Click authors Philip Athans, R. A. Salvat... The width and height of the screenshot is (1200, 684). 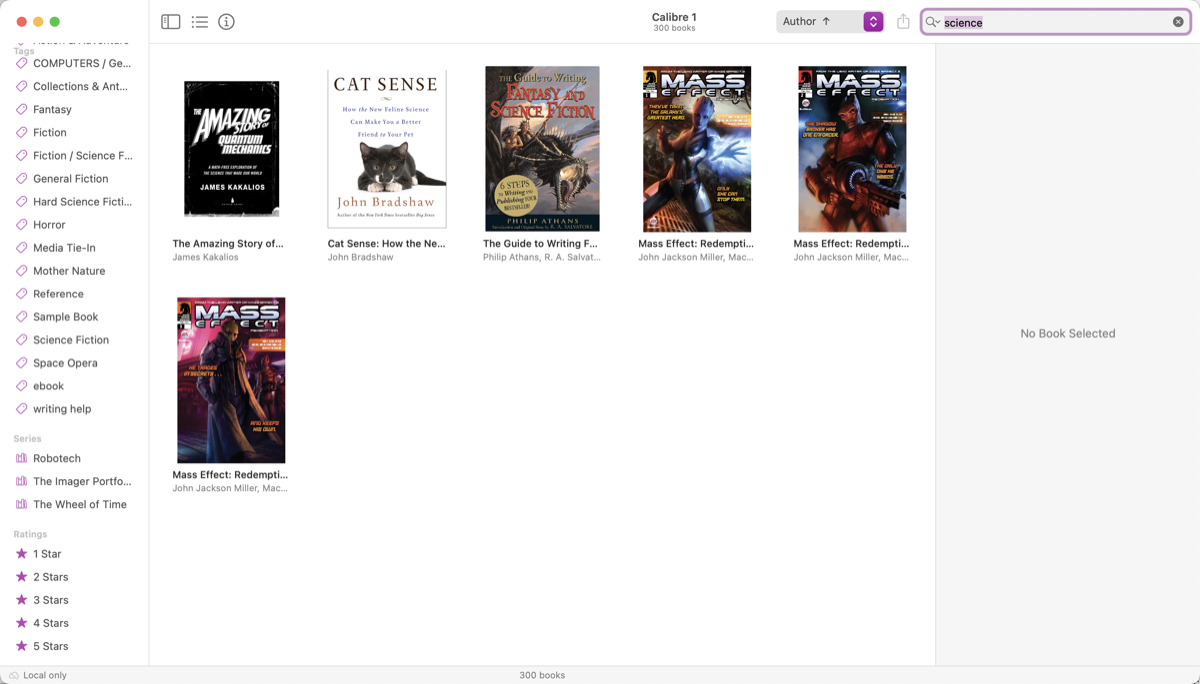[542, 257]
